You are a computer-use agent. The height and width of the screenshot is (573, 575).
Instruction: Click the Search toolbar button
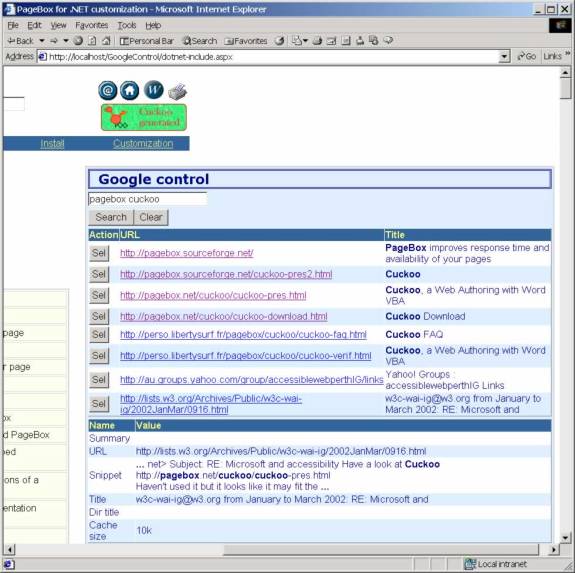(x=200, y=41)
